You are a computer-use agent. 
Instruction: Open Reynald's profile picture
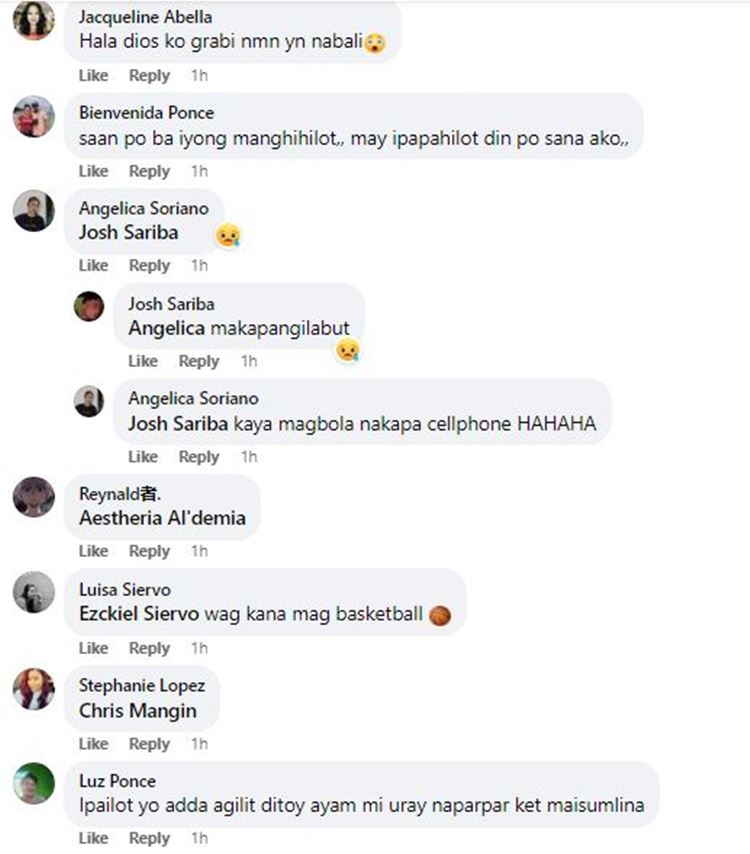34,497
